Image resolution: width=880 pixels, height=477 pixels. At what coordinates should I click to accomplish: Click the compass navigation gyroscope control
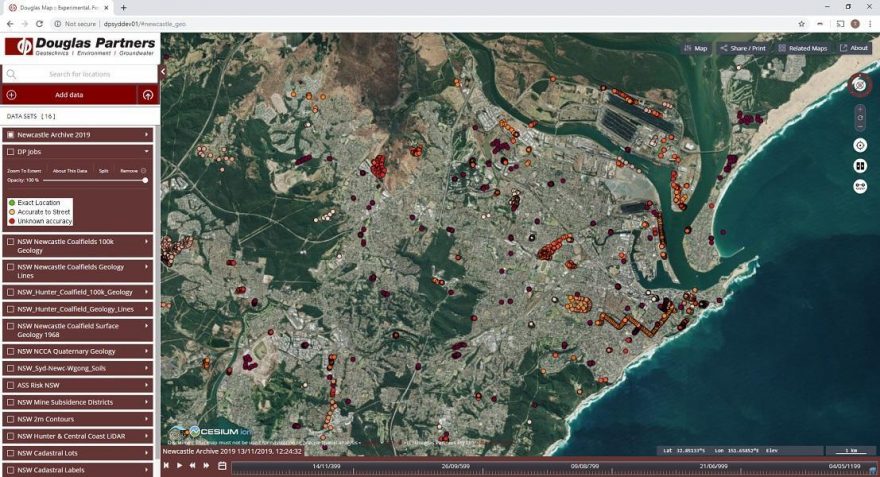859,85
